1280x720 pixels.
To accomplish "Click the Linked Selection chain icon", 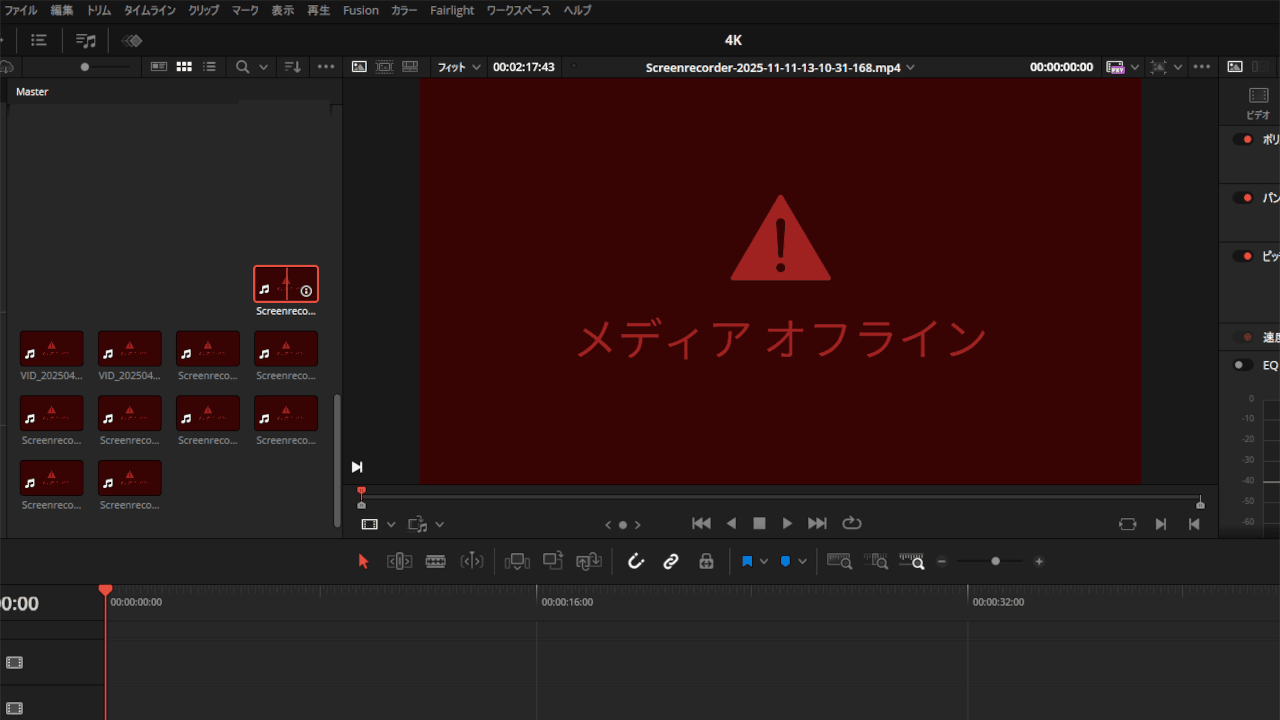I will (x=671, y=562).
